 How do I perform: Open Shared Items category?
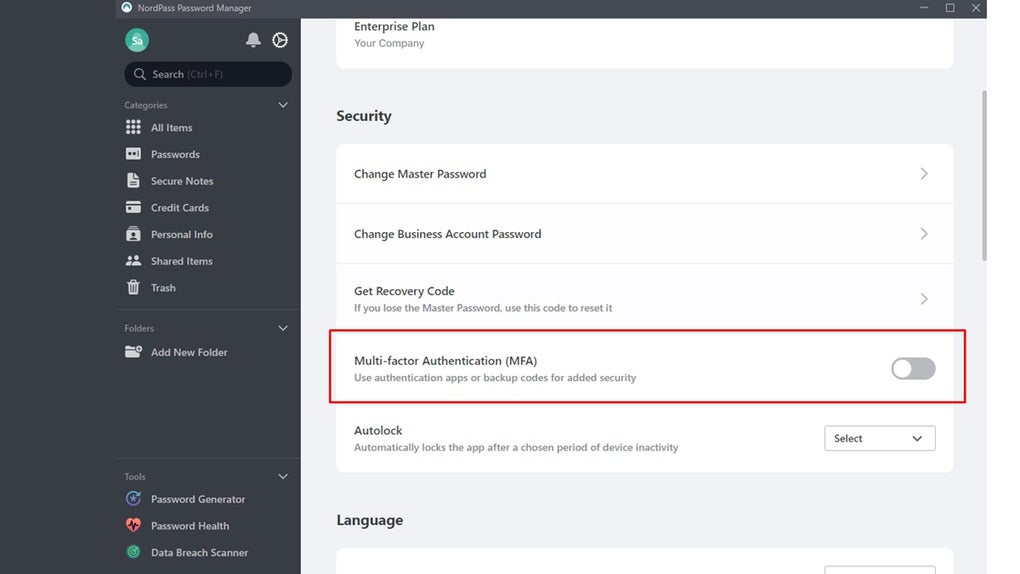(181, 261)
